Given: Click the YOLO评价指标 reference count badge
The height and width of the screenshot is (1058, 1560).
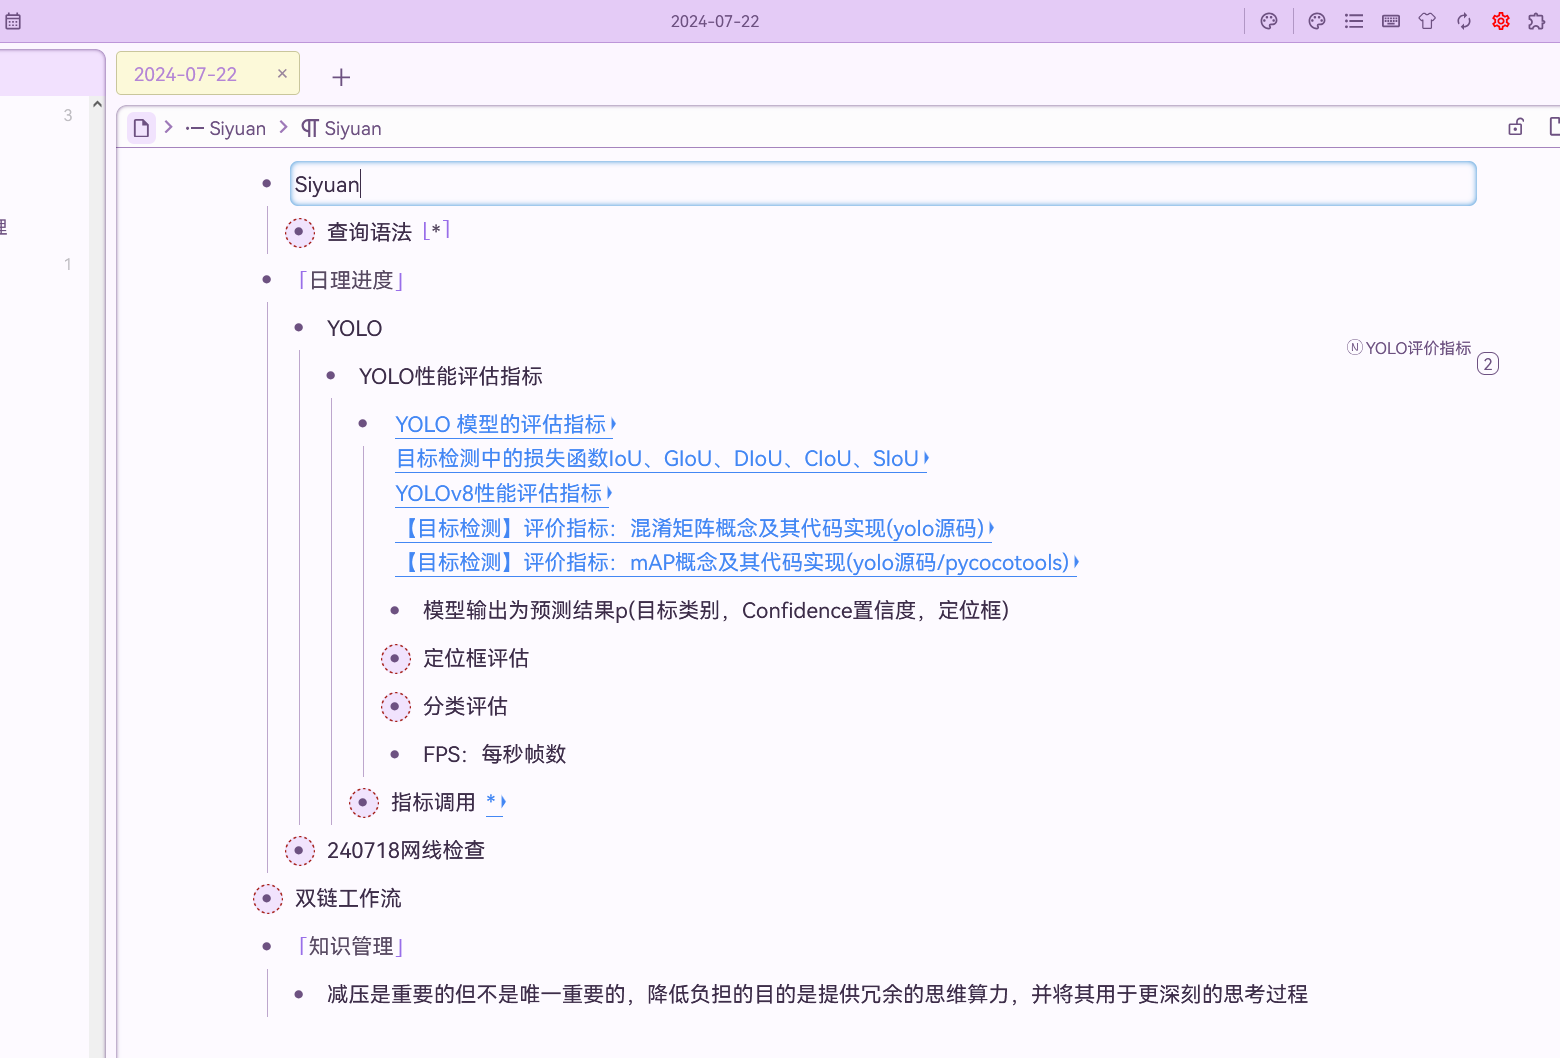Looking at the screenshot, I should click(1487, 364).
